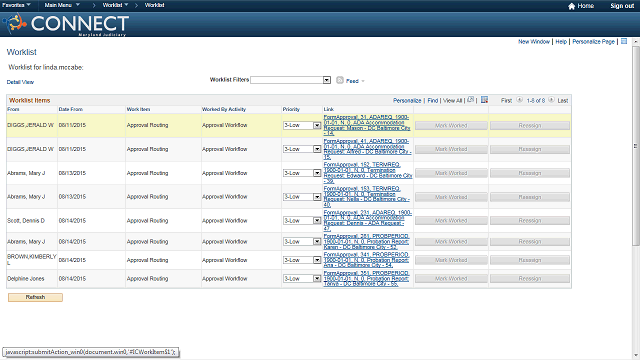Click the Refresh button

pos(36,297)
